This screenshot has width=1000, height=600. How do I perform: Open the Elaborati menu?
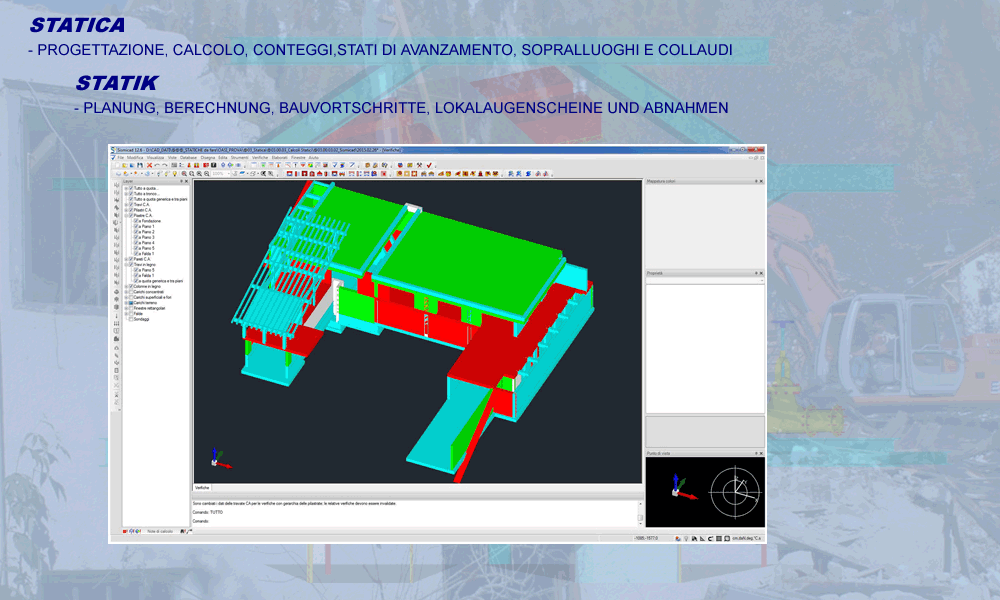coord(279,157)
